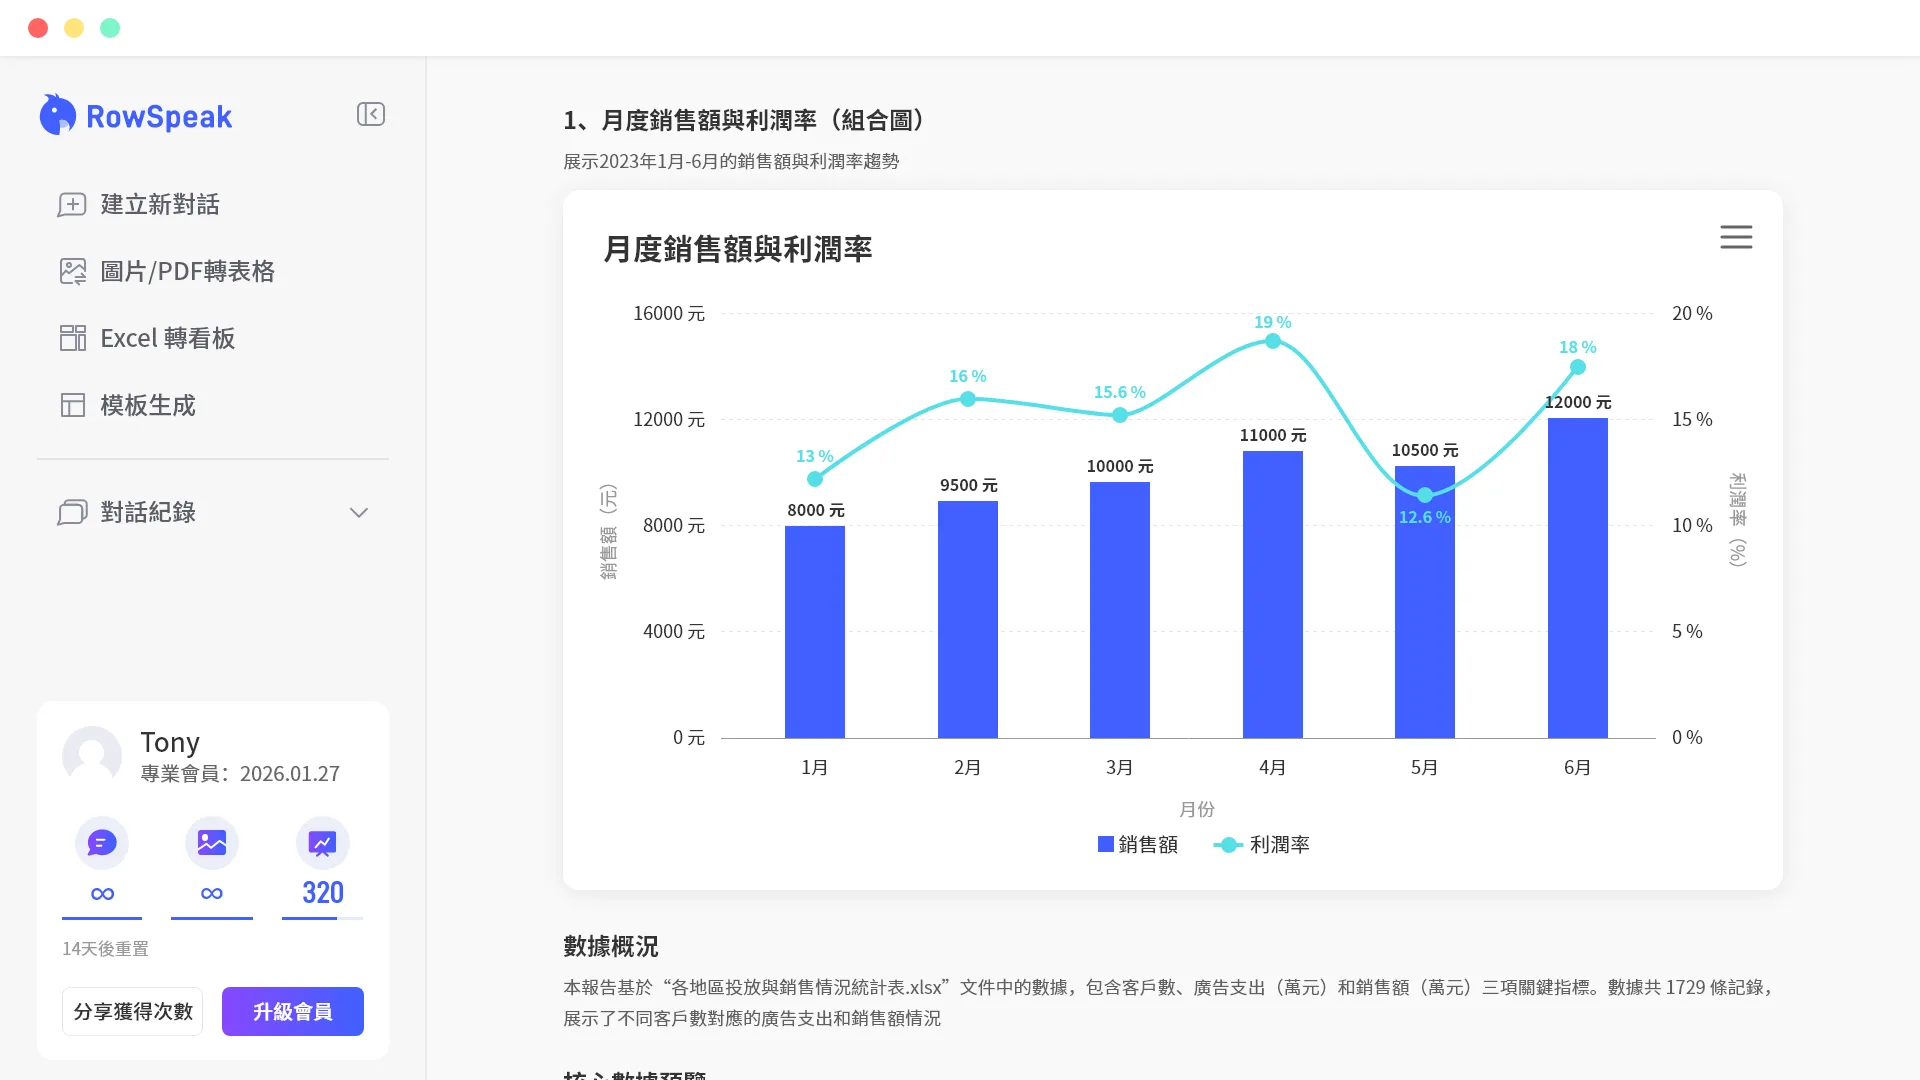
Task: Click the chat quota bubble icon
Action: (x=102, y=843)
